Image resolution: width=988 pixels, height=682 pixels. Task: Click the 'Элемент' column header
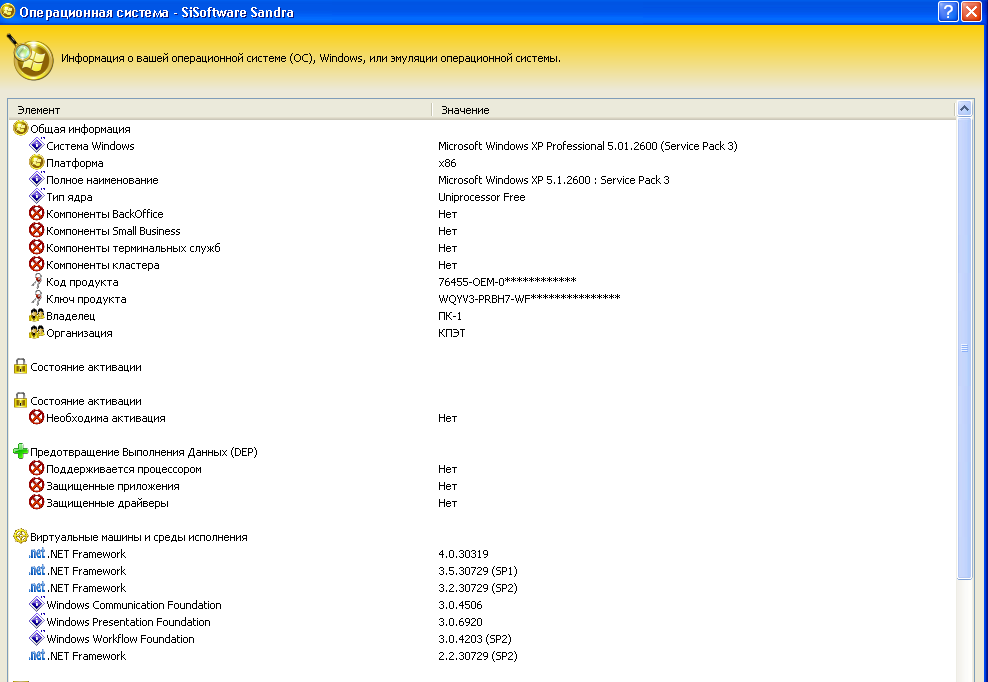pyautogui.click(x=219, y=110)
